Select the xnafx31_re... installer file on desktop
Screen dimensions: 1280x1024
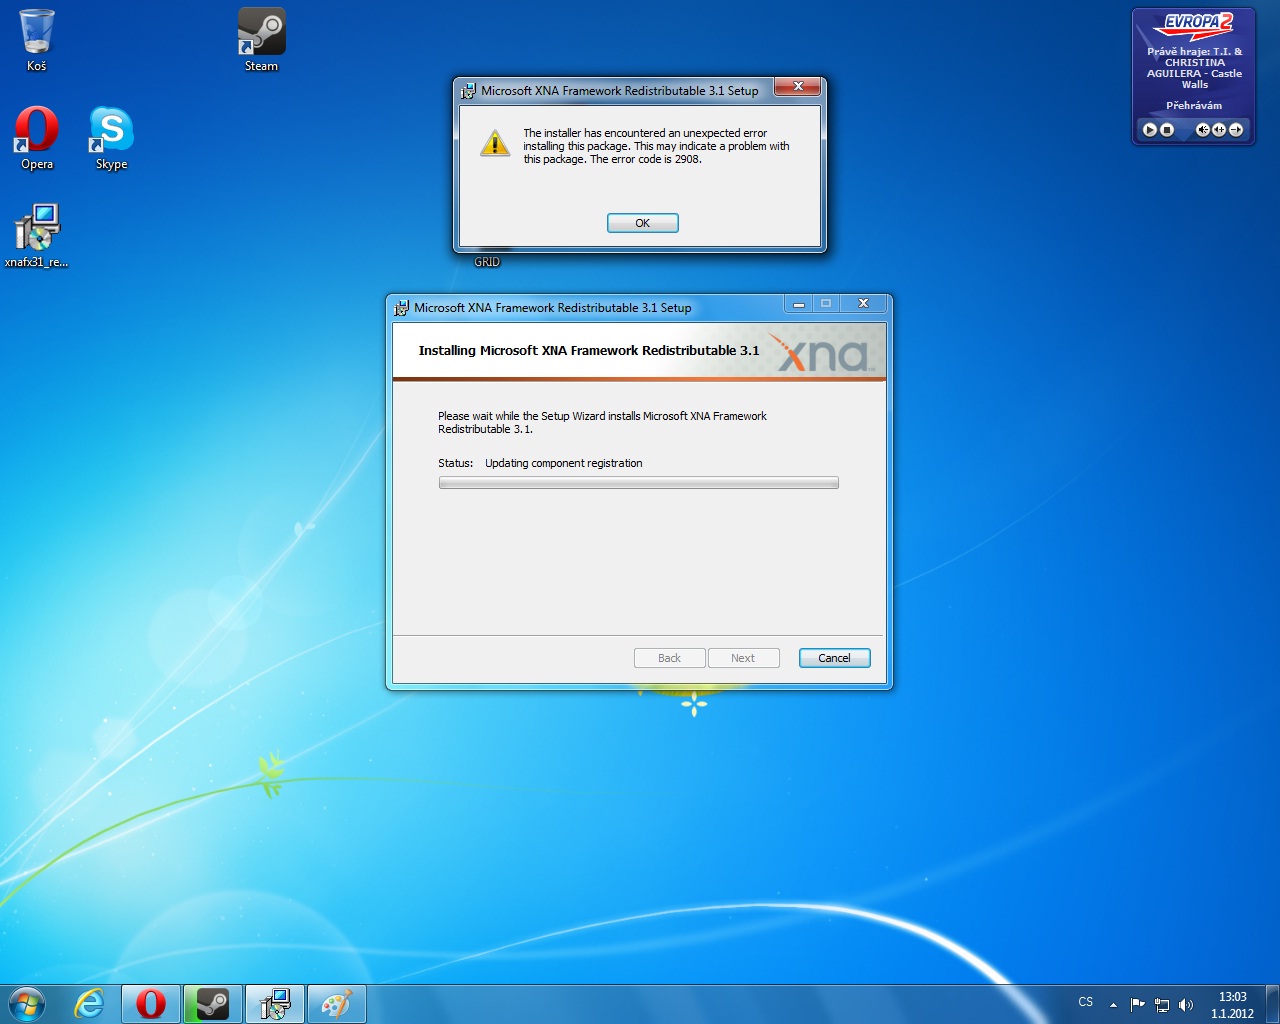(x=37, y=236)
